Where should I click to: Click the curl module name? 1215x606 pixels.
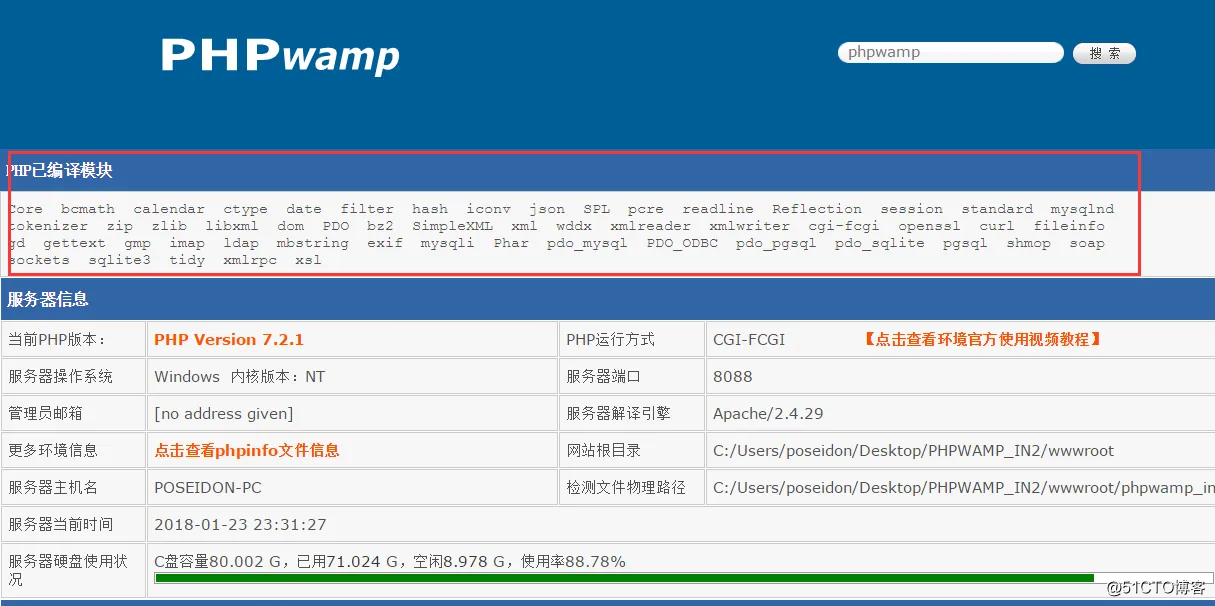tap(997, 226)
